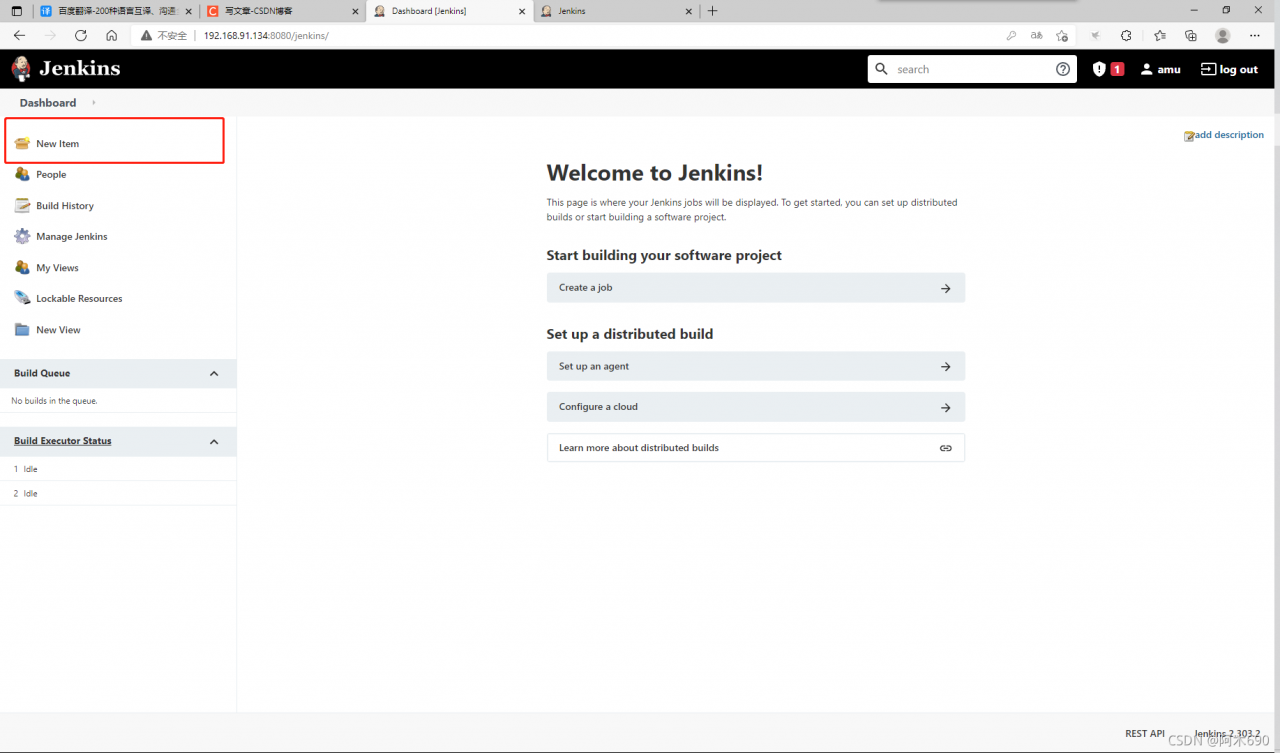Click the Jenkins title text in header
Viewport: 1280px width, 753px height.
click(80, 69)
